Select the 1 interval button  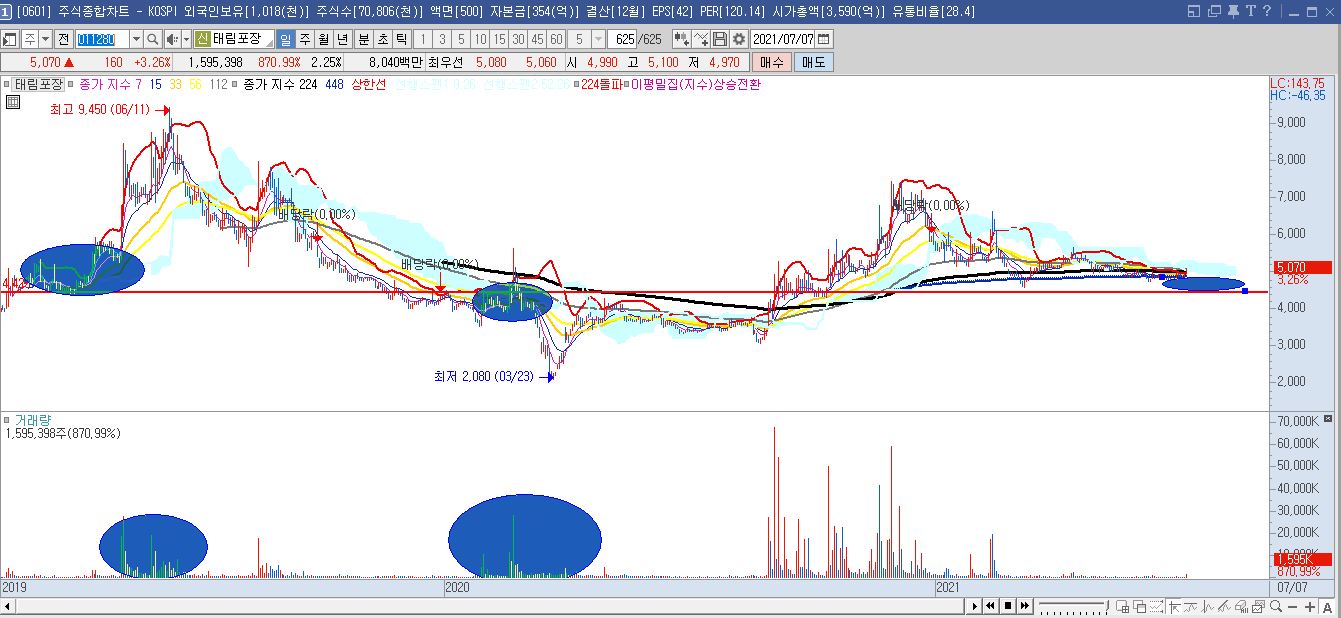423,39
